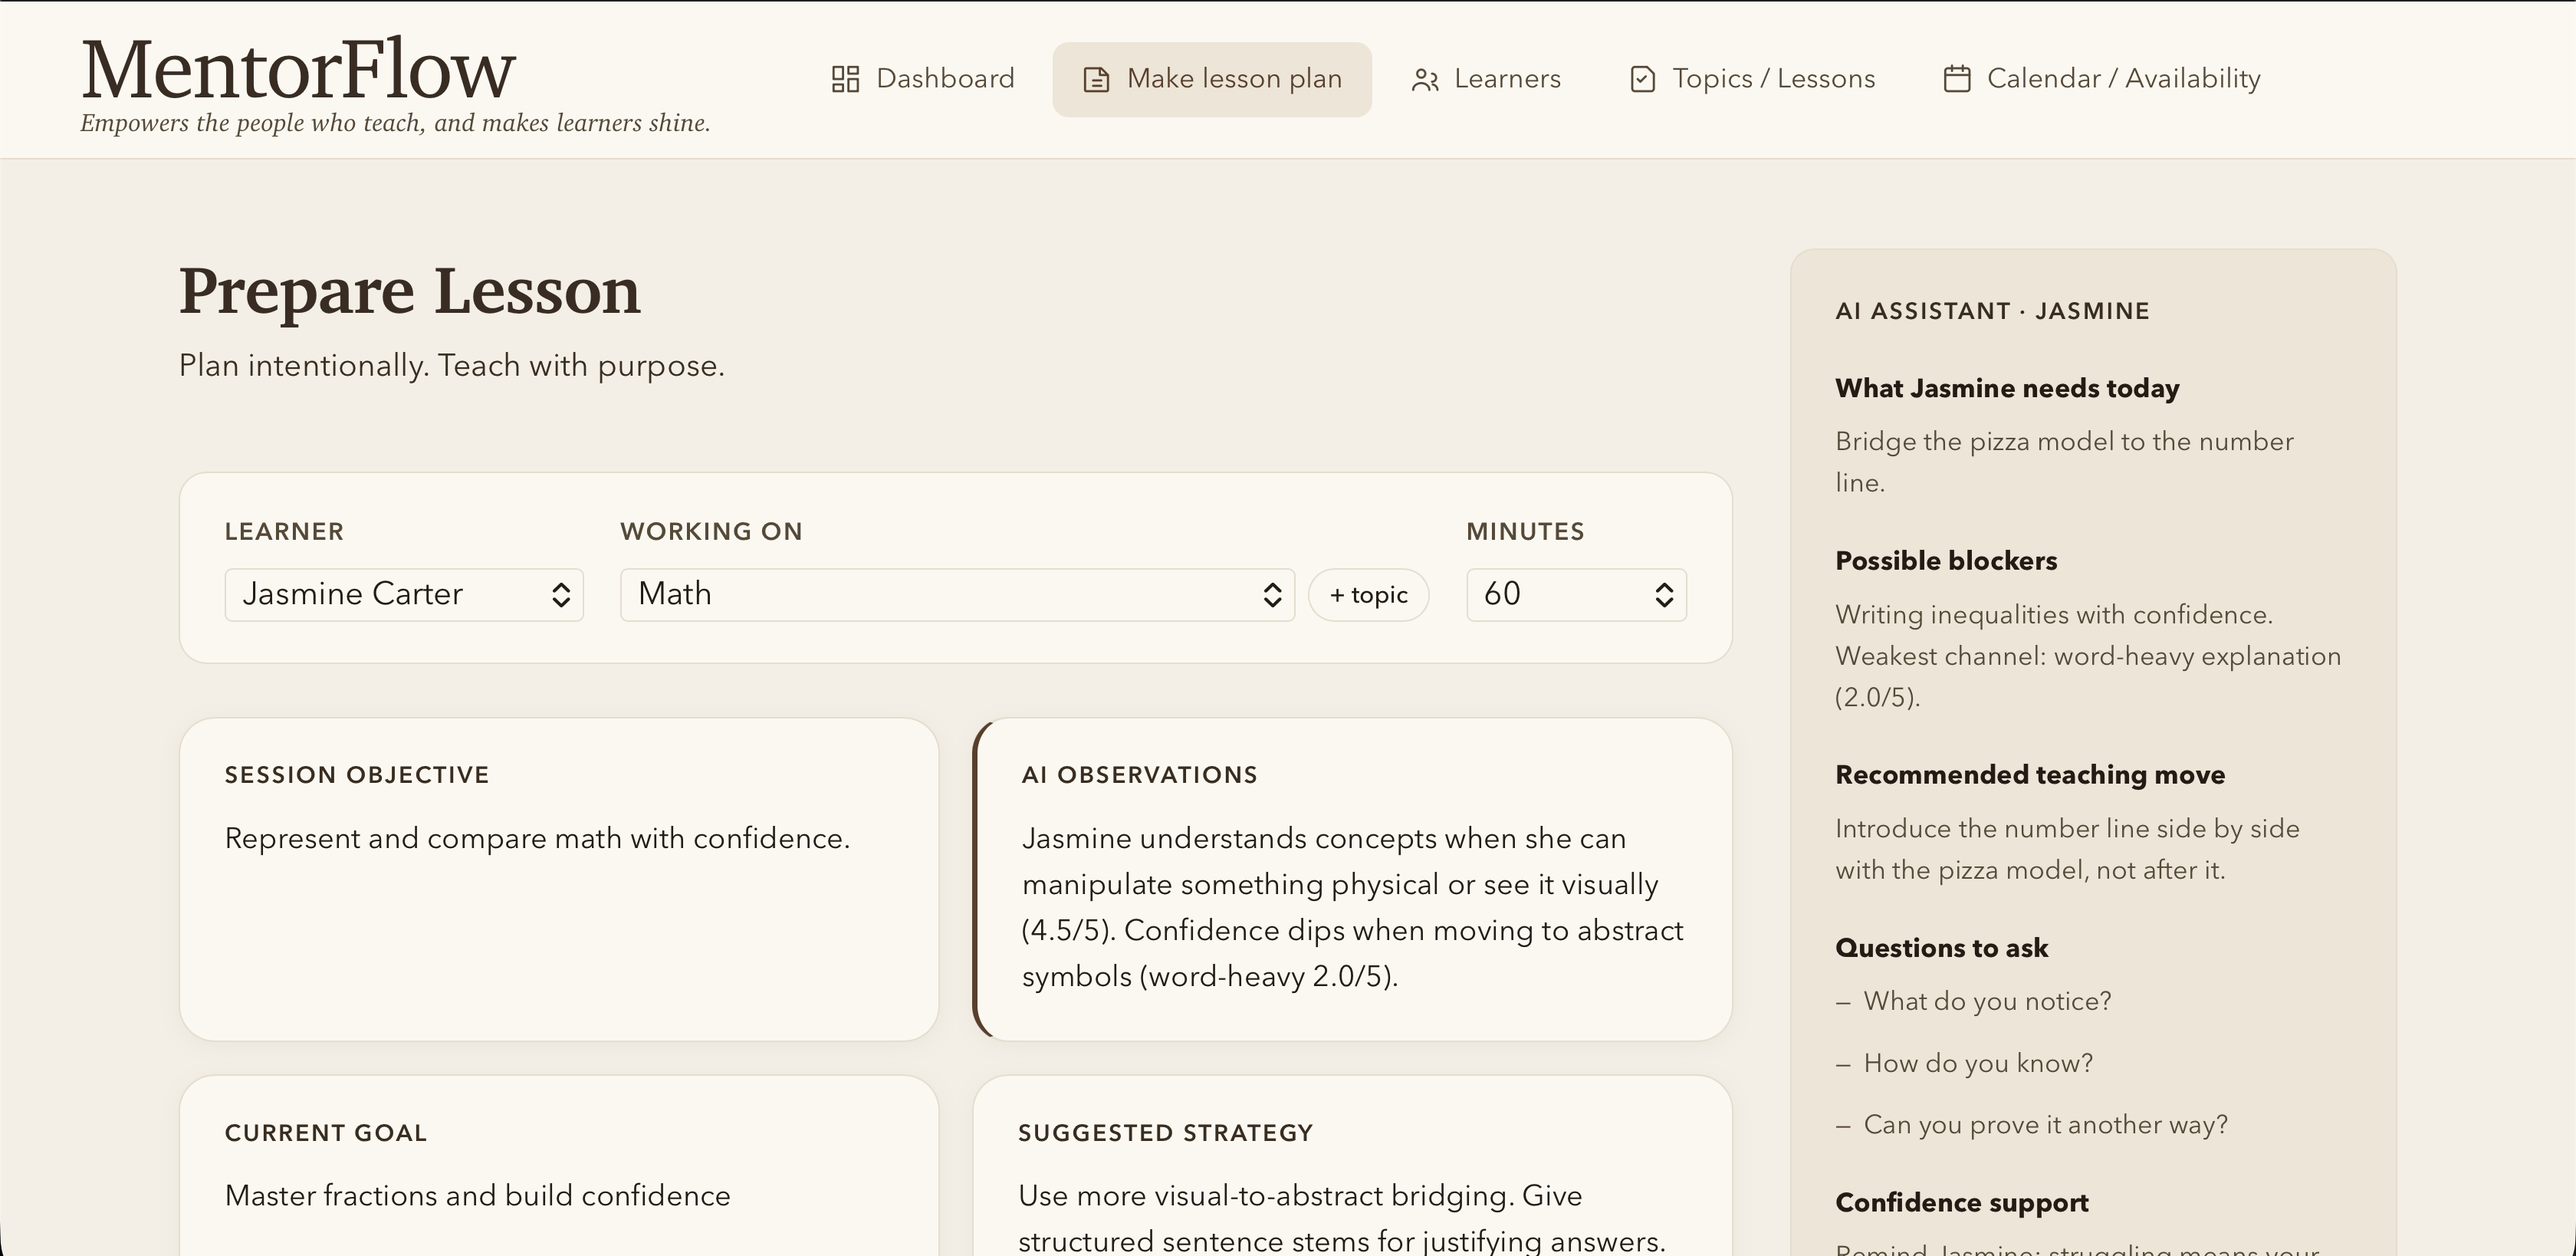Image resolution: width=2576 pixels, height=1256 pixels.
Task: Click the Dashboard grid icon
Action: tap(845, 79)
